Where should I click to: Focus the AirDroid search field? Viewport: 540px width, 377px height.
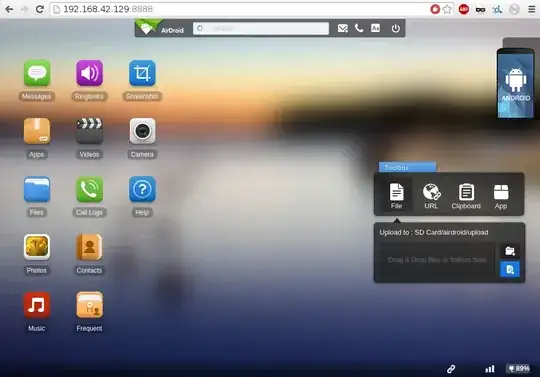pyautogui.click(x=261, y=28)
